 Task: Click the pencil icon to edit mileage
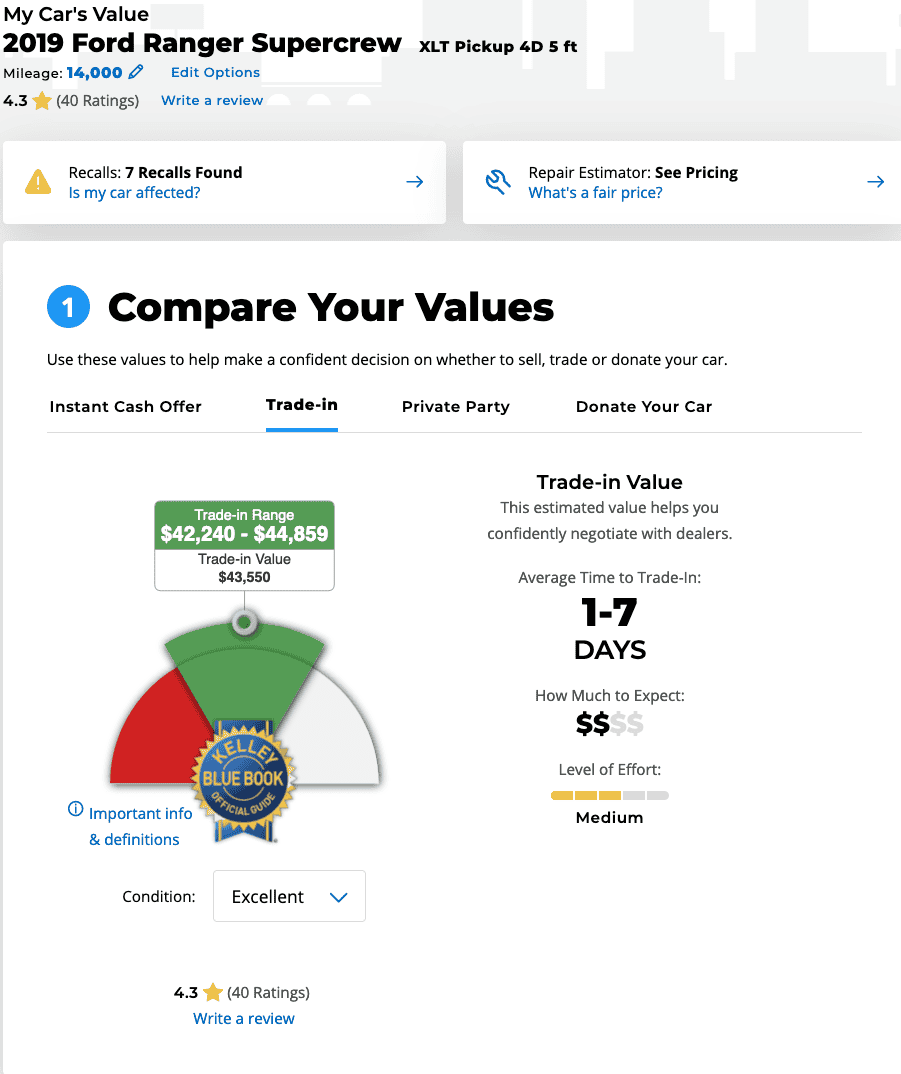[x=136, y=72]
